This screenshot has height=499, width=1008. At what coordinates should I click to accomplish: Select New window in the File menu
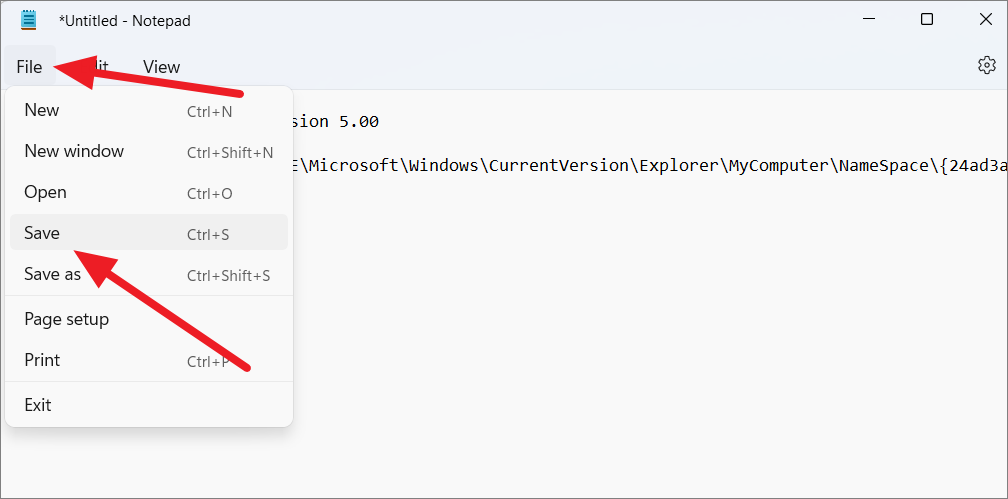(x=148, y=152)
